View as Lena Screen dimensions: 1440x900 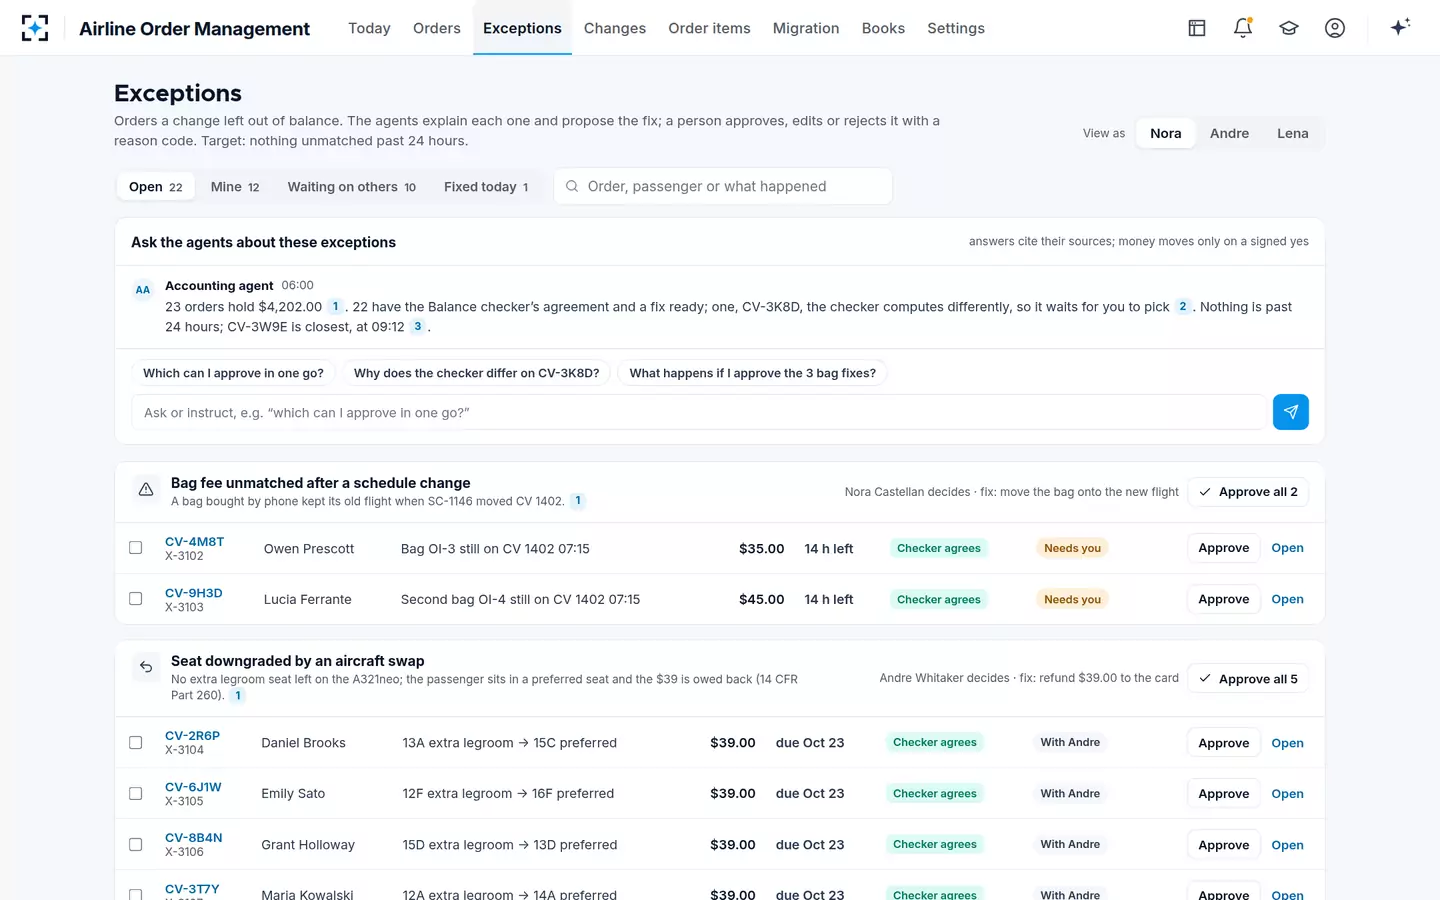(1292, 133)
